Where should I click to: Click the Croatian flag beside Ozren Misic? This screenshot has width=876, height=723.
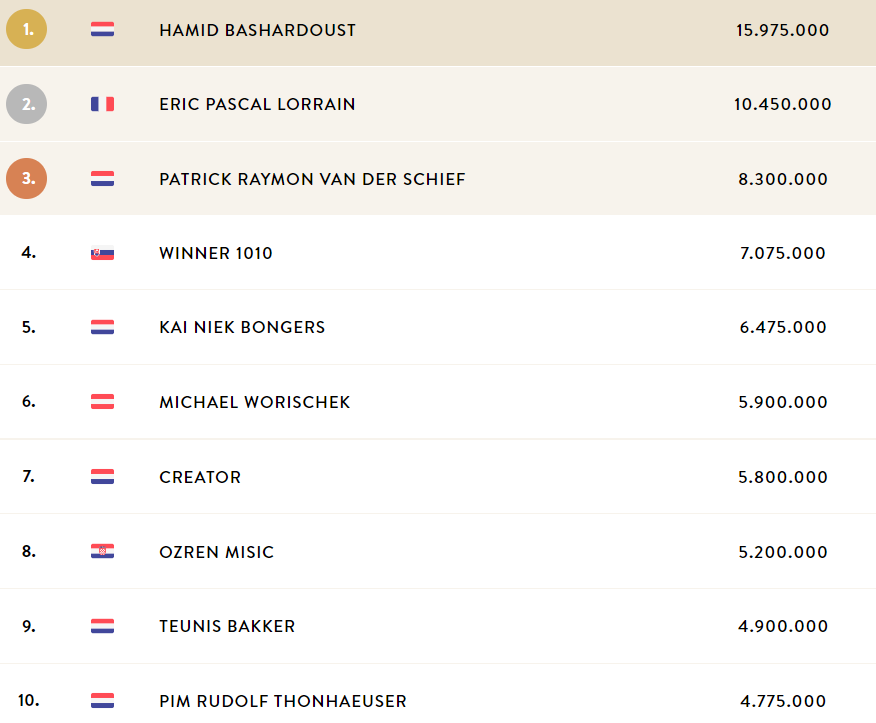click(102, 551)
